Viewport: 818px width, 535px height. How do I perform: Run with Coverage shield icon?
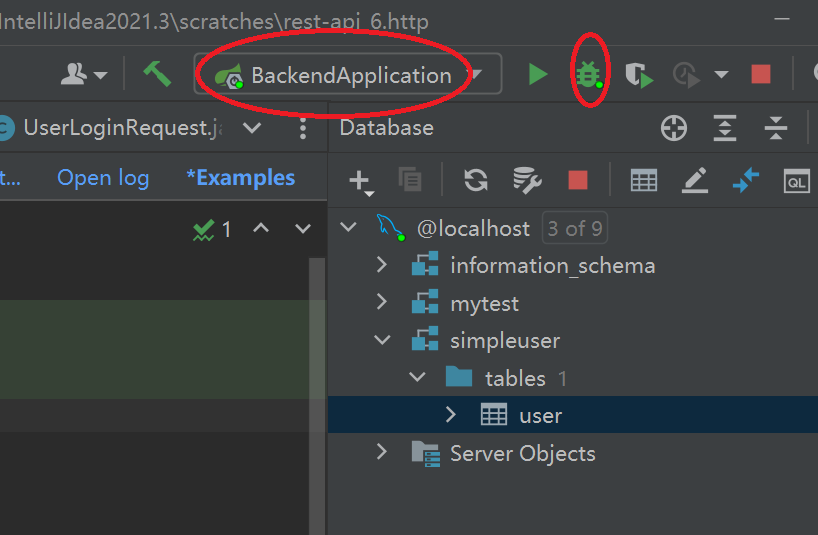click(x=638, y=75)
